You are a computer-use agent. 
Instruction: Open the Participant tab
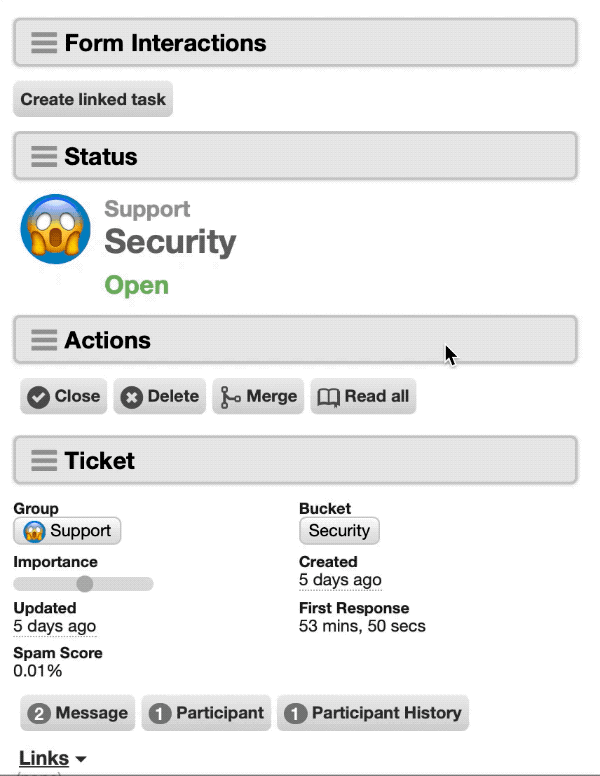(x=206, y=713)
